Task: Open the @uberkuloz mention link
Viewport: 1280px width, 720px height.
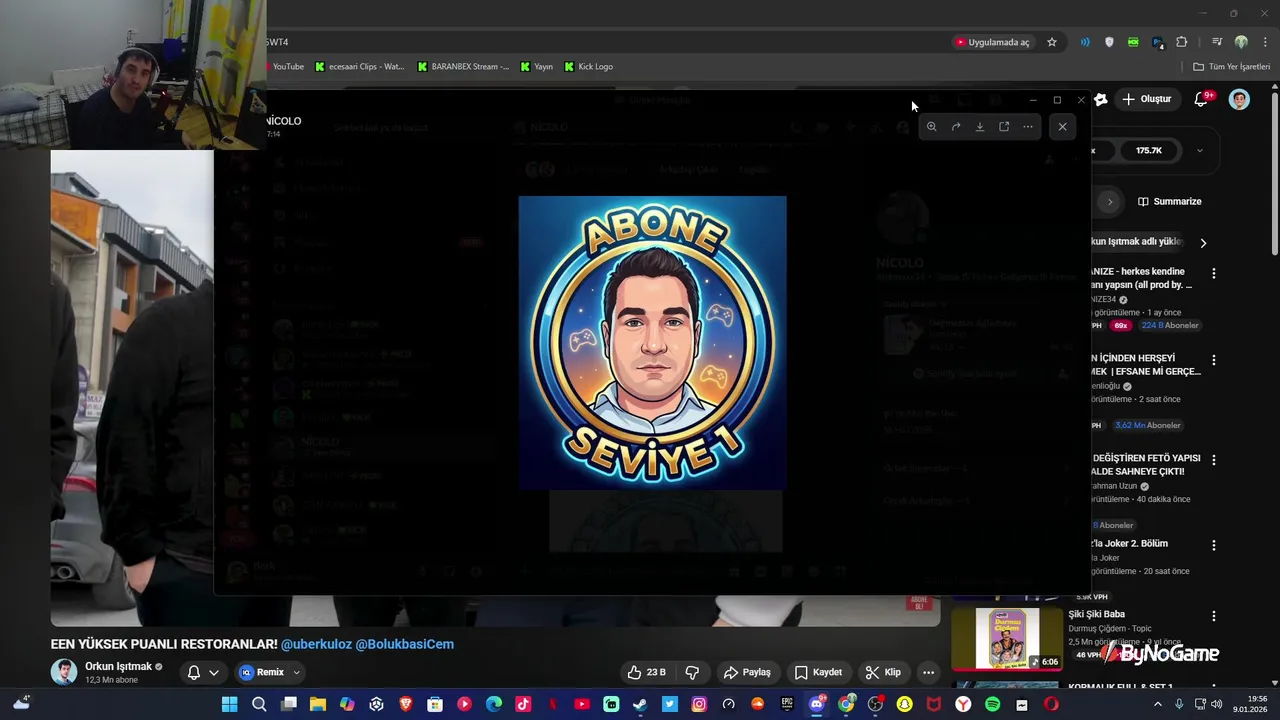Action: tap(316, 644)
